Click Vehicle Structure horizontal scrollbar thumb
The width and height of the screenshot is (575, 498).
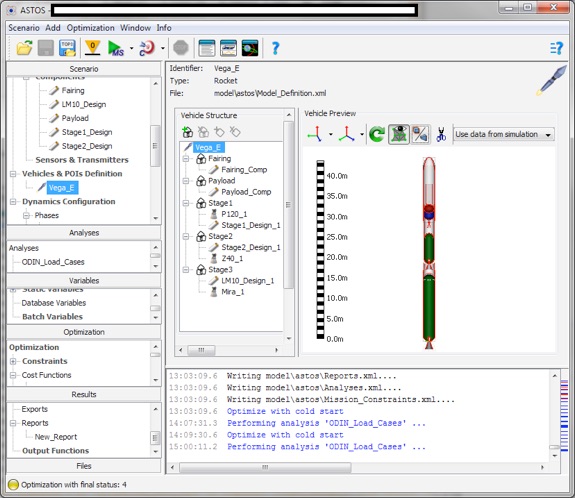coord(201,350)
